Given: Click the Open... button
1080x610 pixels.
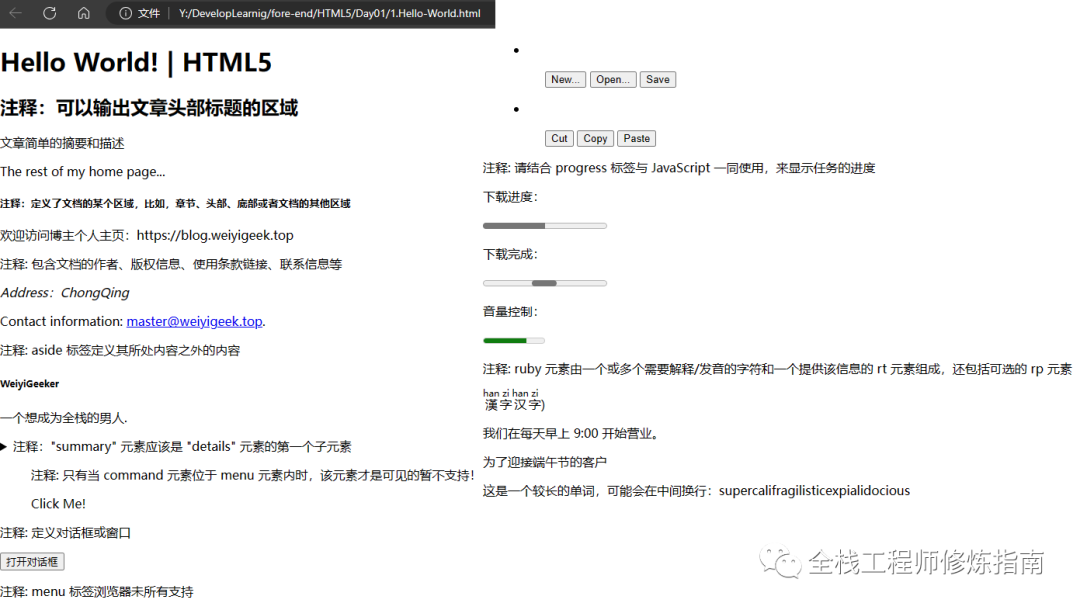Looking at the screenshot, I should (x=613, y=80).
